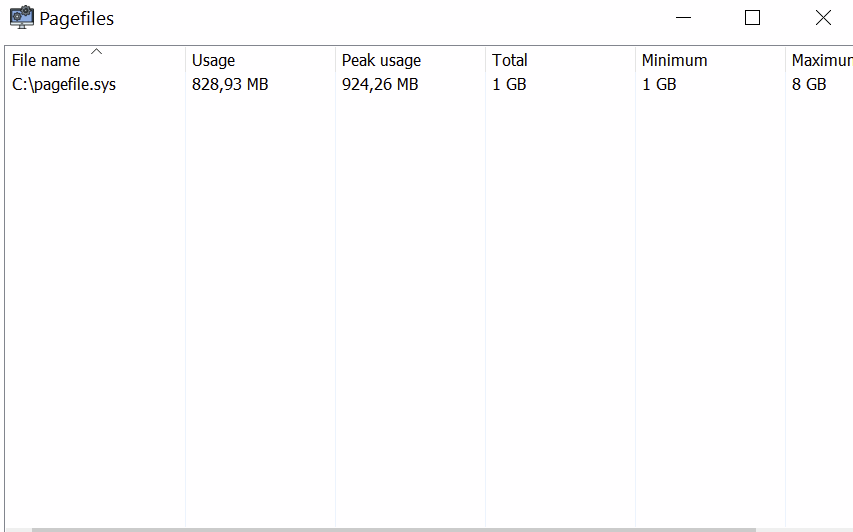The height and width of the screenshot is (532, 853).
Task: Click the 924,26 MB peak usage value
Action: [x=380, y=85]
